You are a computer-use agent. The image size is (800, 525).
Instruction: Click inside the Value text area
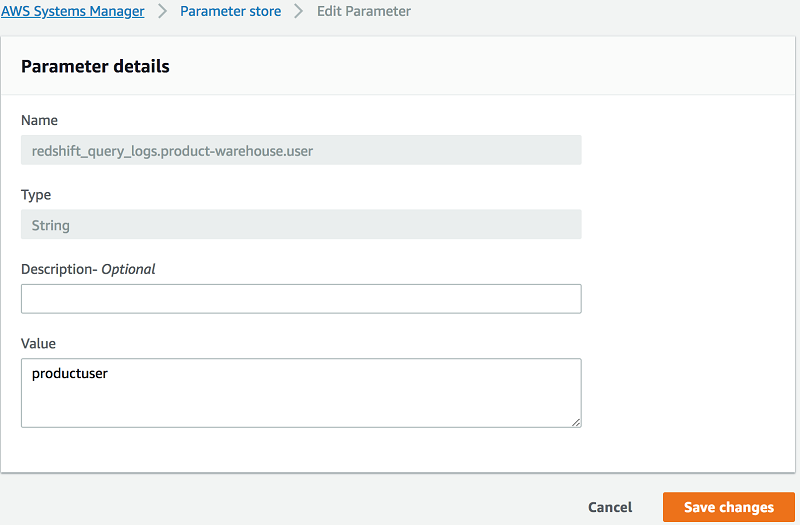click(301, 400)
